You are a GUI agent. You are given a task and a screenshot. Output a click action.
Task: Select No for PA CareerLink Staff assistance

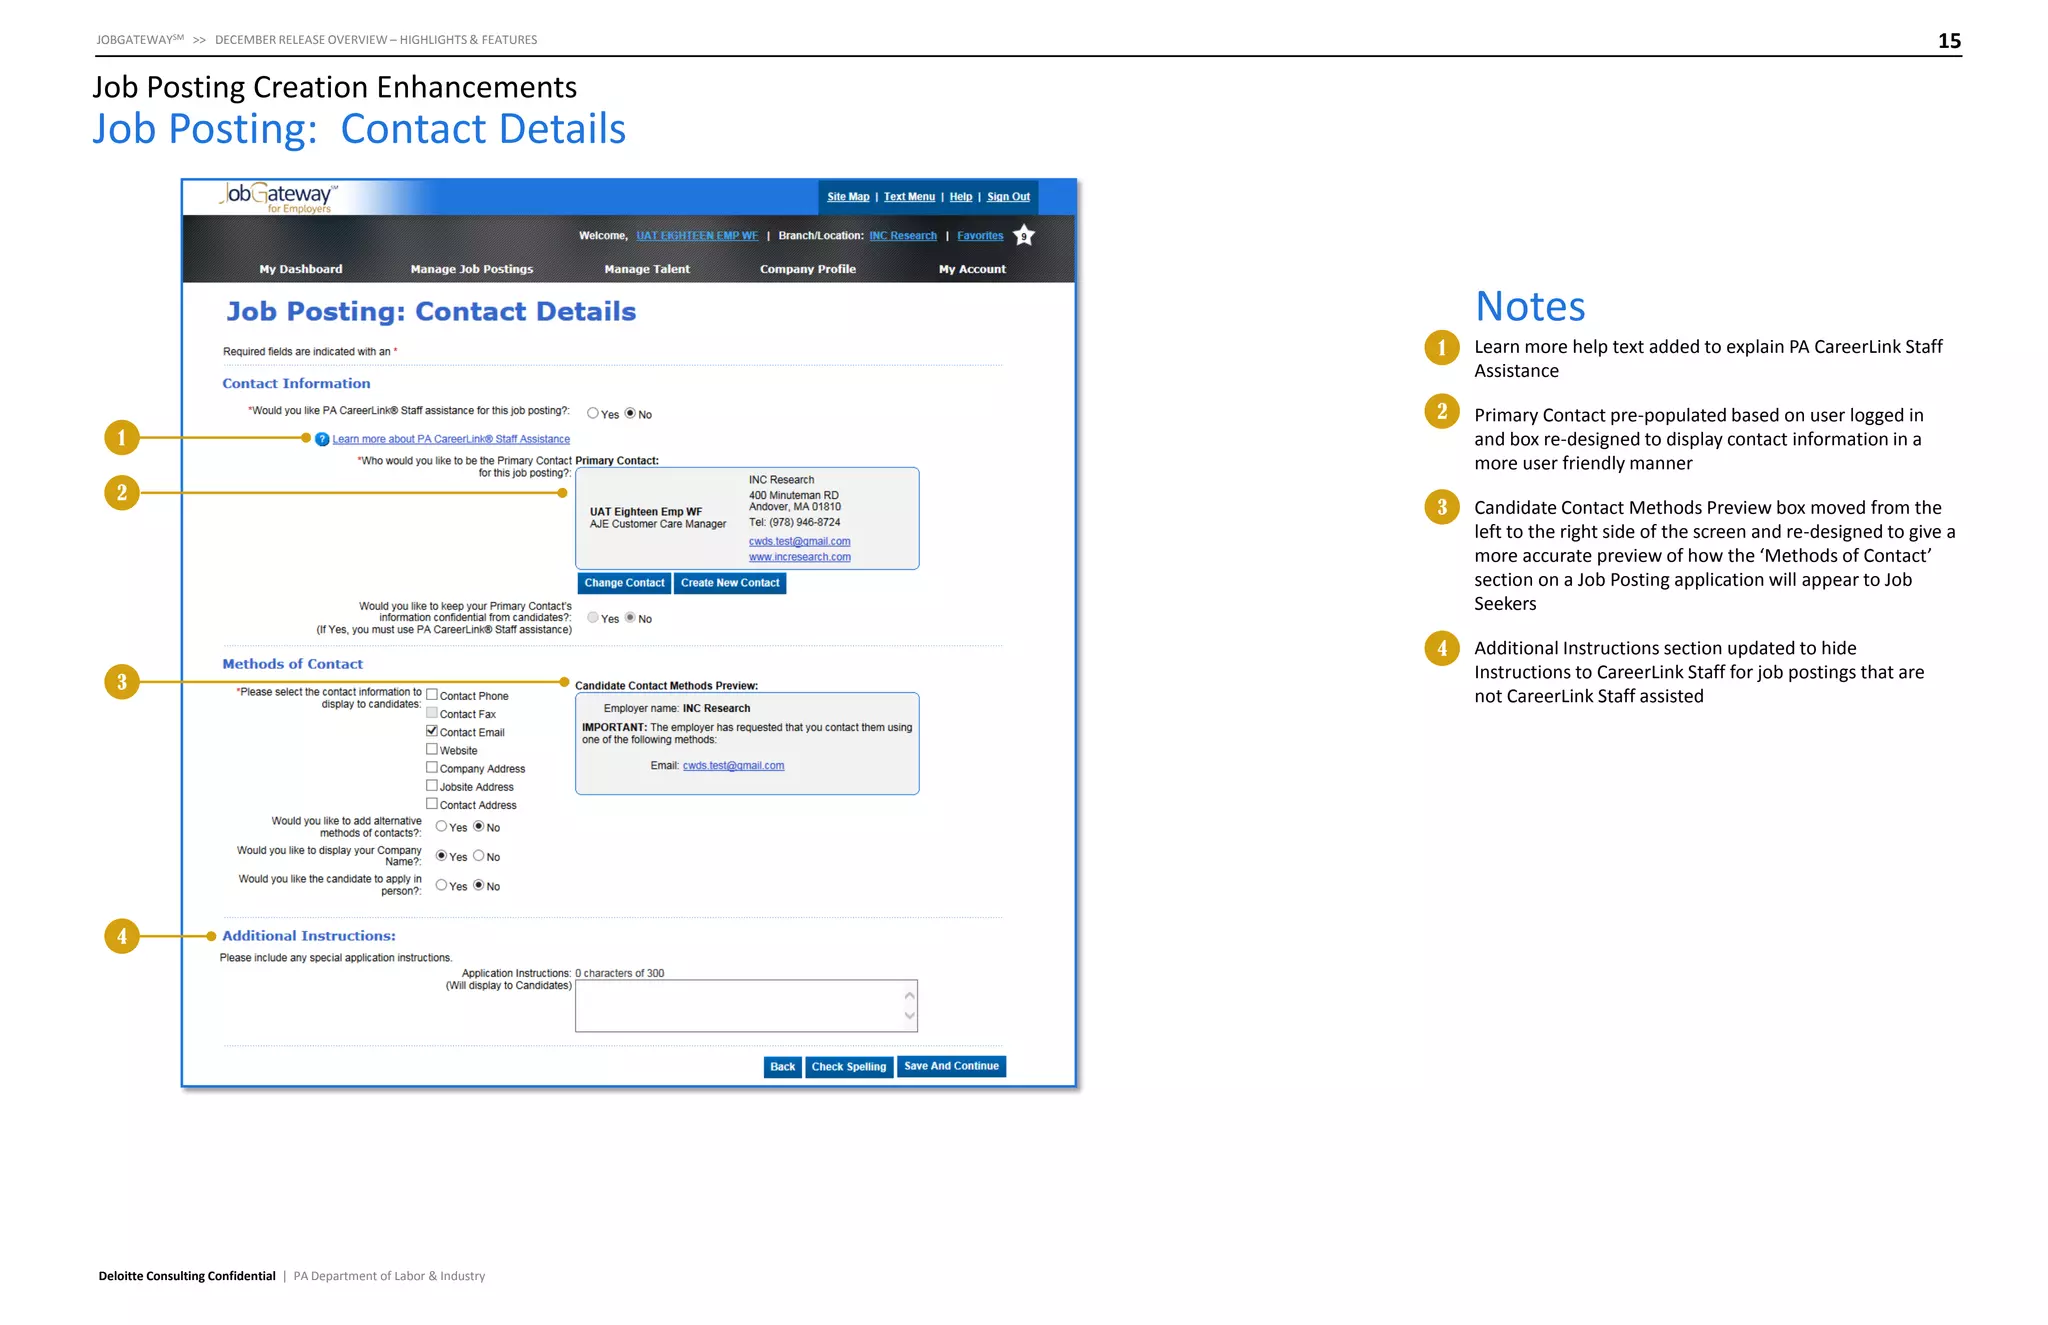pyautogui.click(x=630, y=413)
